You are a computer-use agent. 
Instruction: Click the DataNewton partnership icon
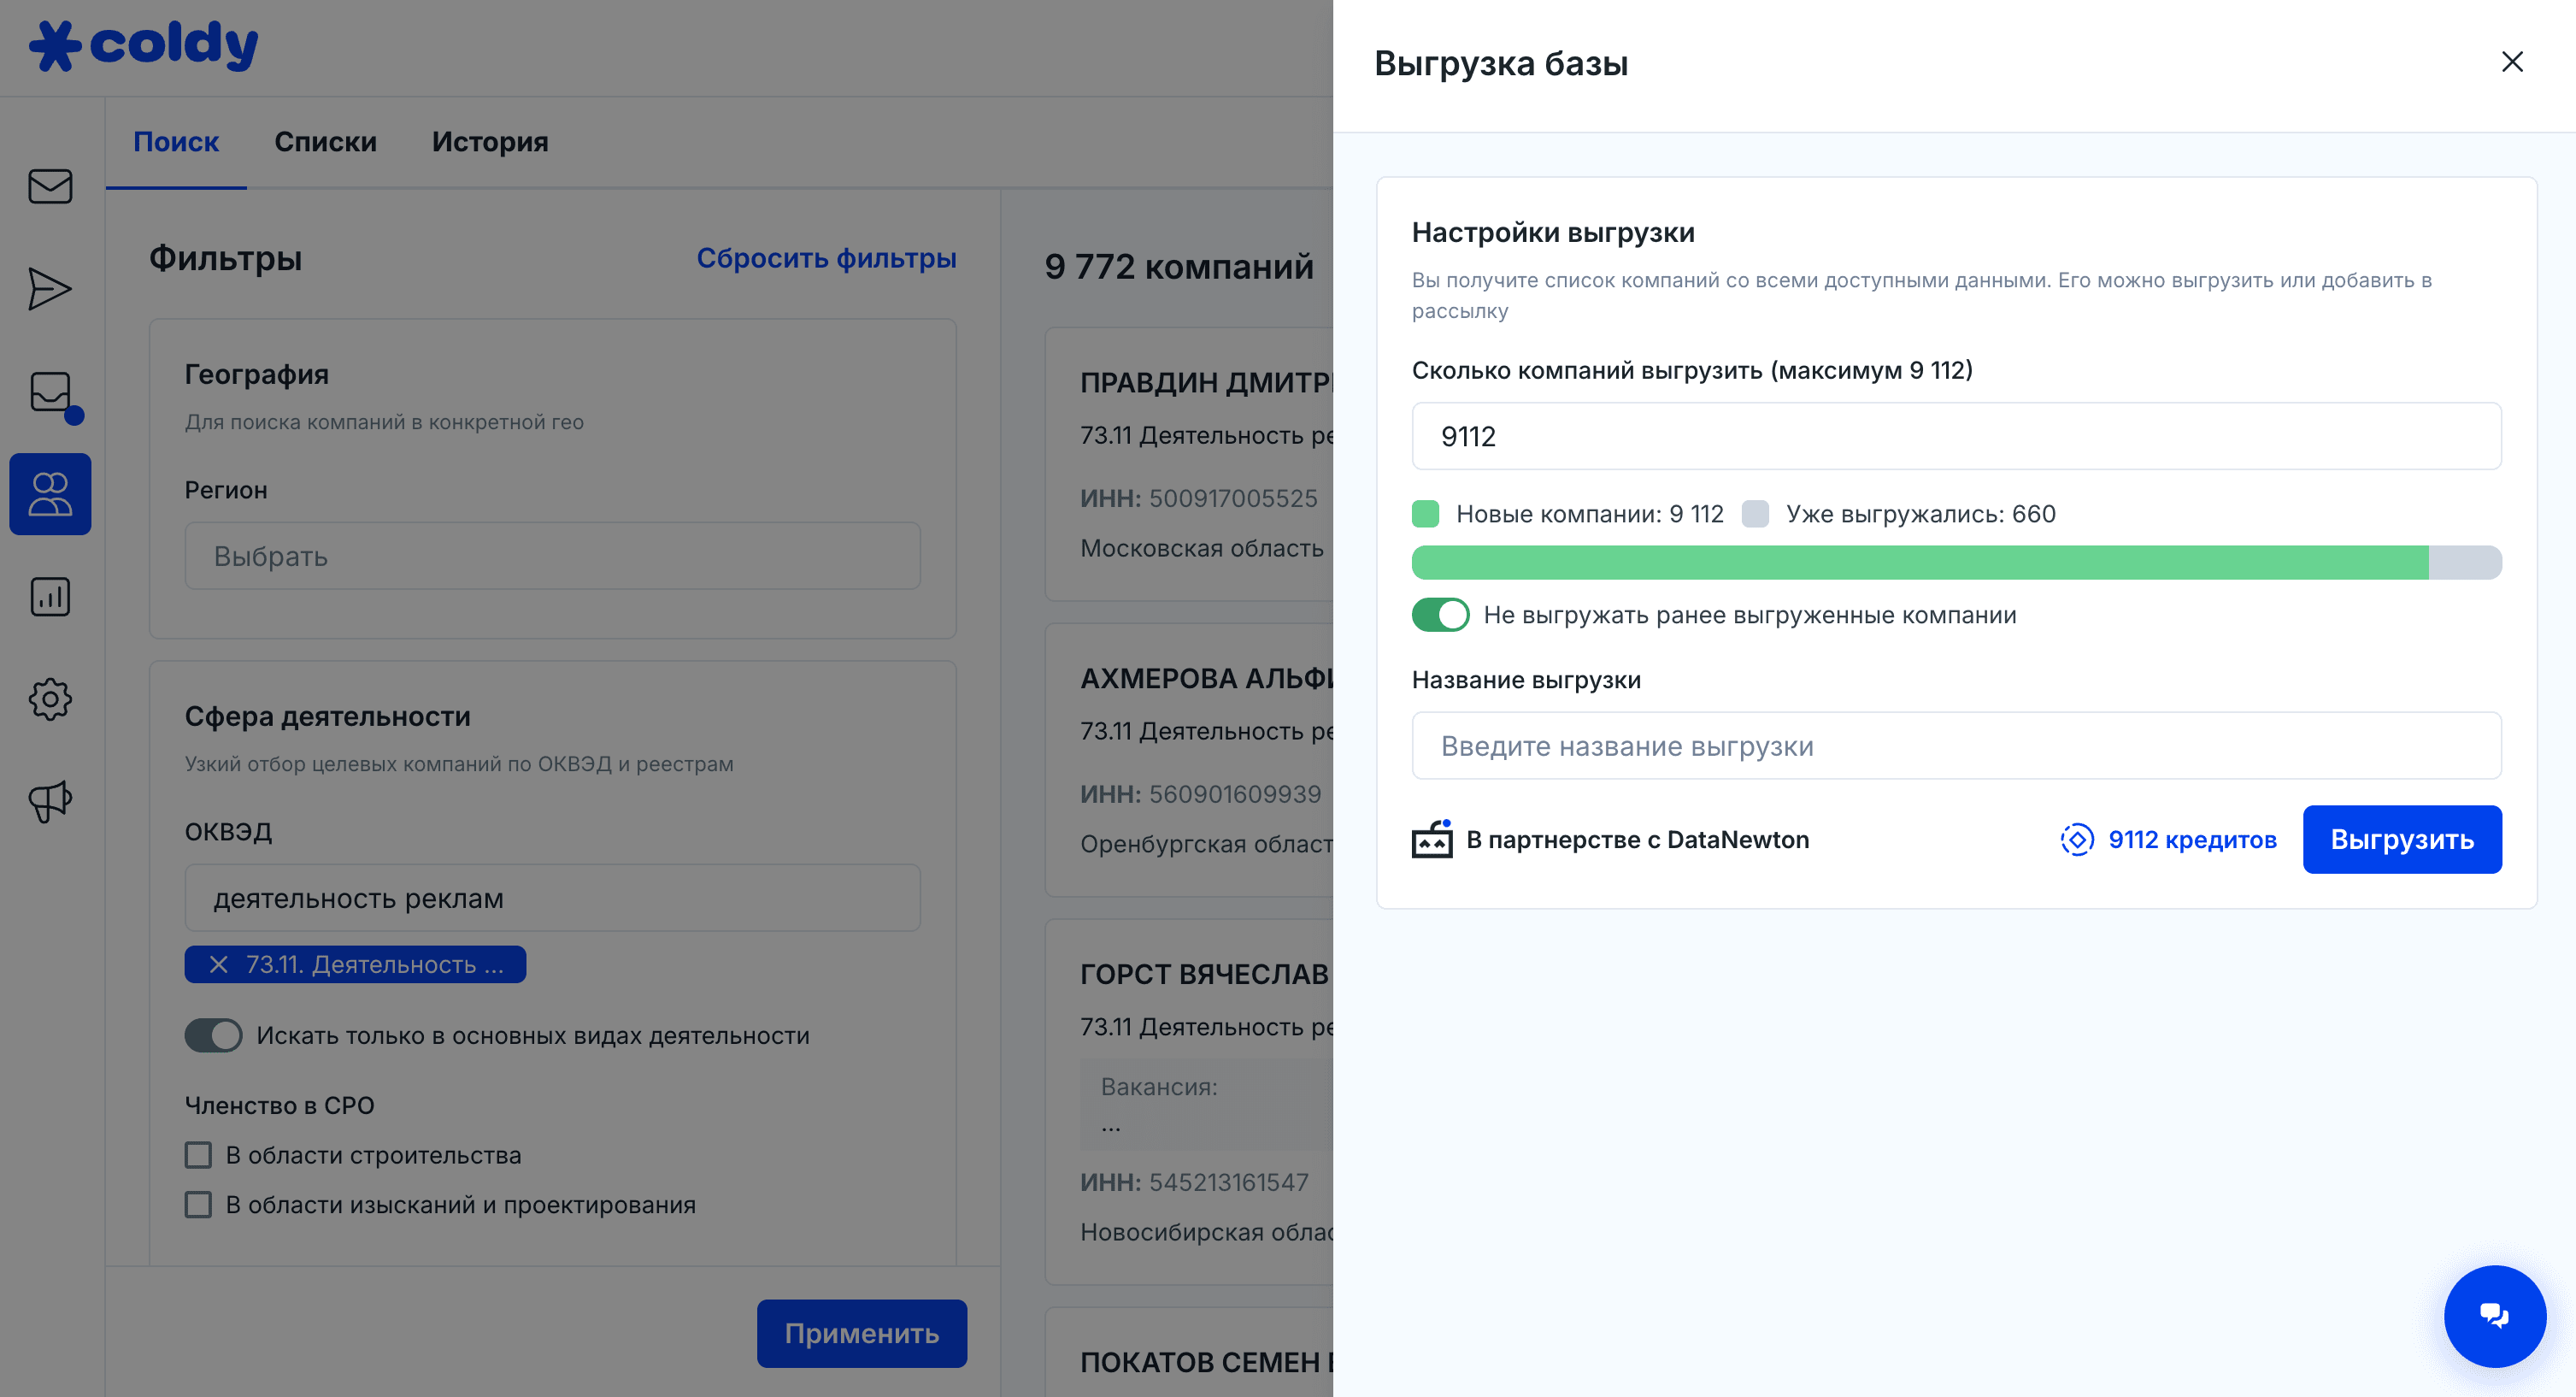pos(1432,839)
